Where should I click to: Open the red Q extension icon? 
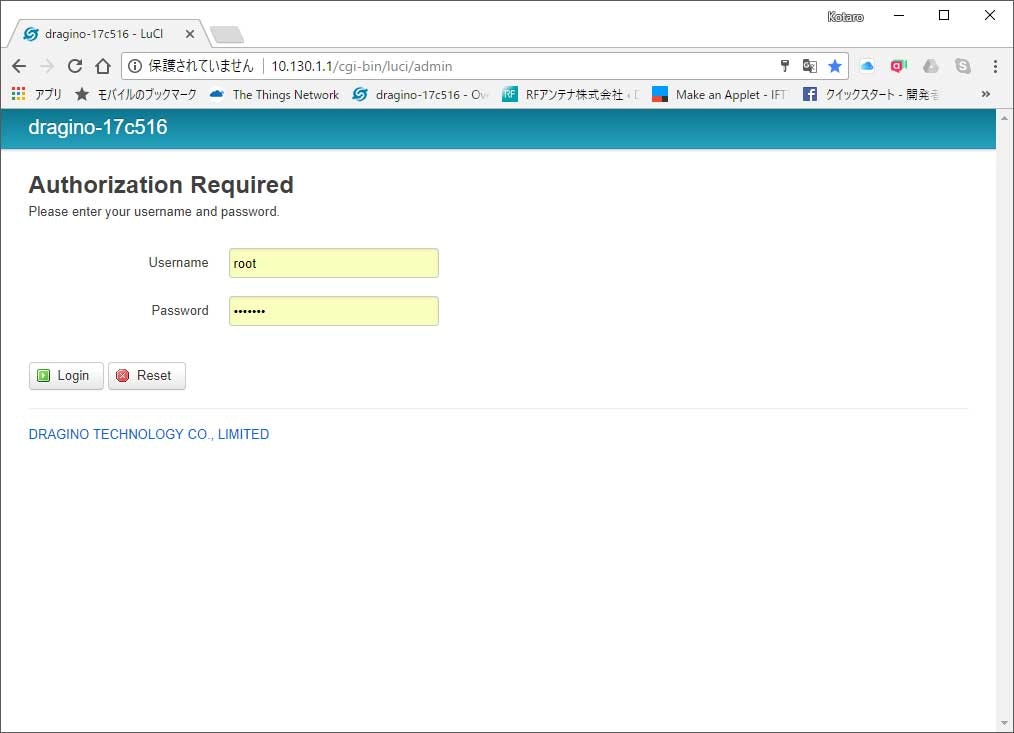899,66
